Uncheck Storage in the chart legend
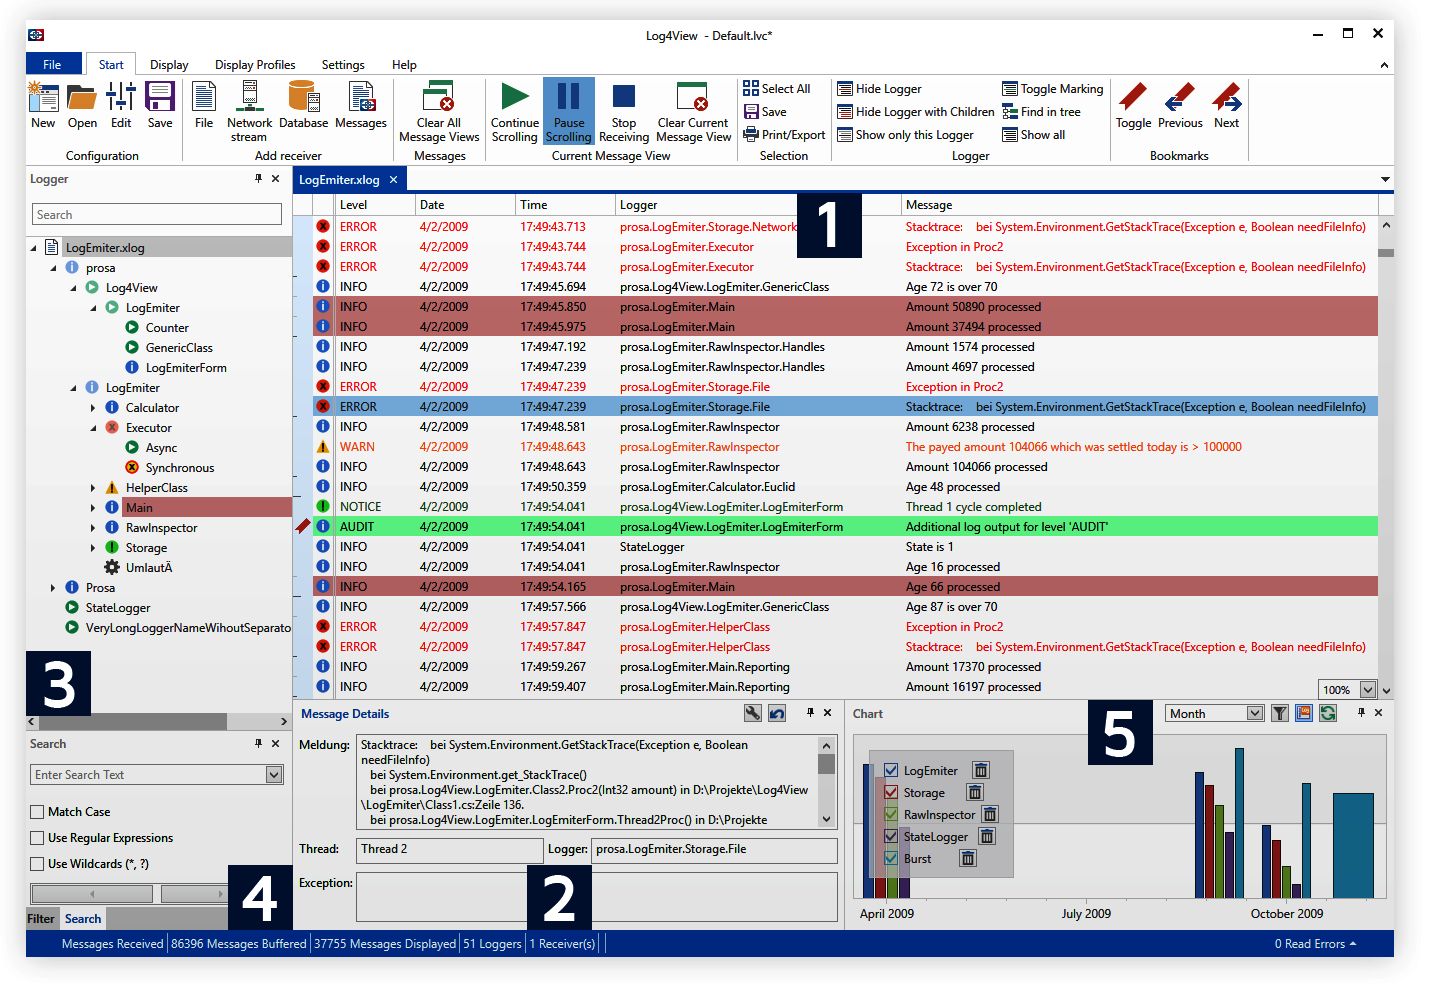 tap(891, 791)
